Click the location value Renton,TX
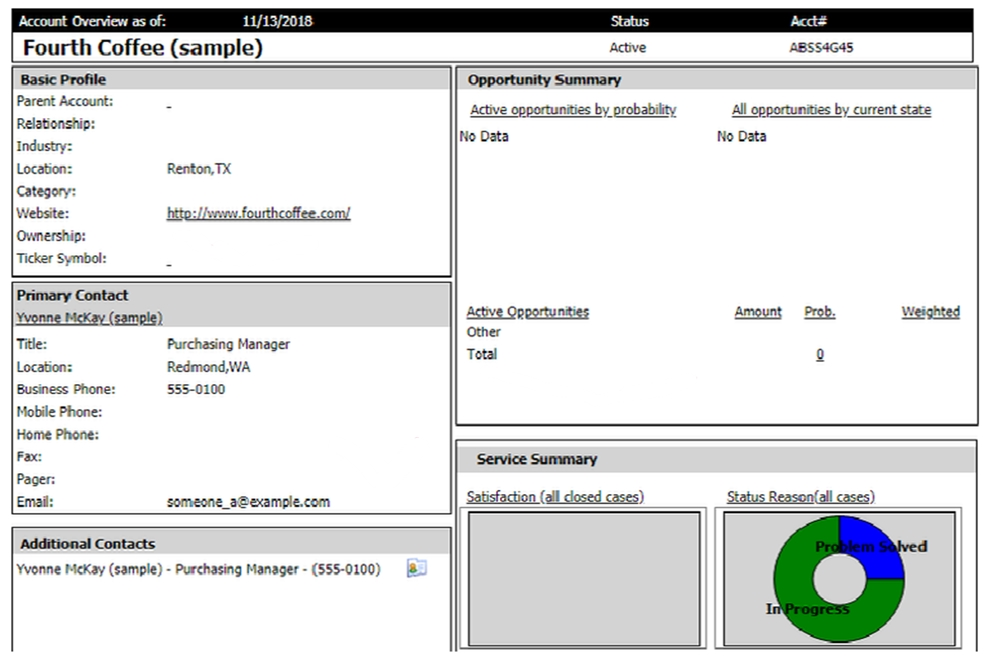This screenshot has width=989, height=661. (199, 168)
